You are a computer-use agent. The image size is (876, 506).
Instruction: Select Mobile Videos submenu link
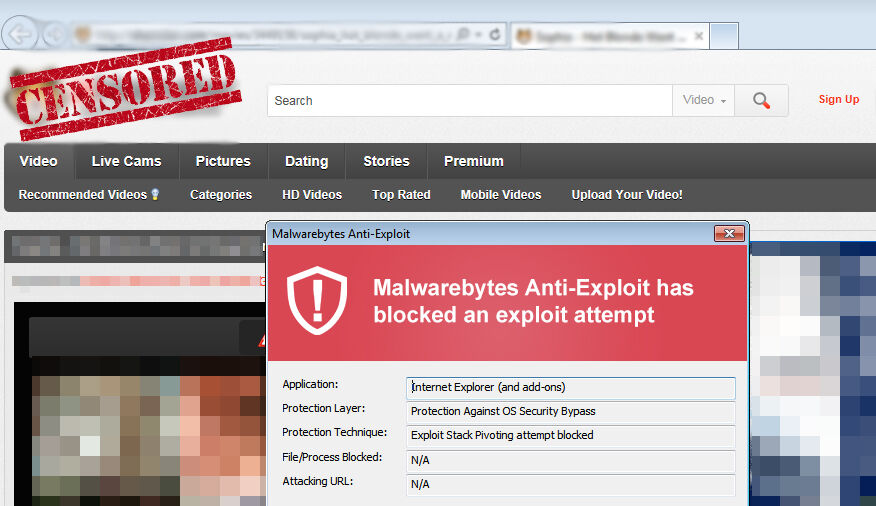[x=501, y=194]
